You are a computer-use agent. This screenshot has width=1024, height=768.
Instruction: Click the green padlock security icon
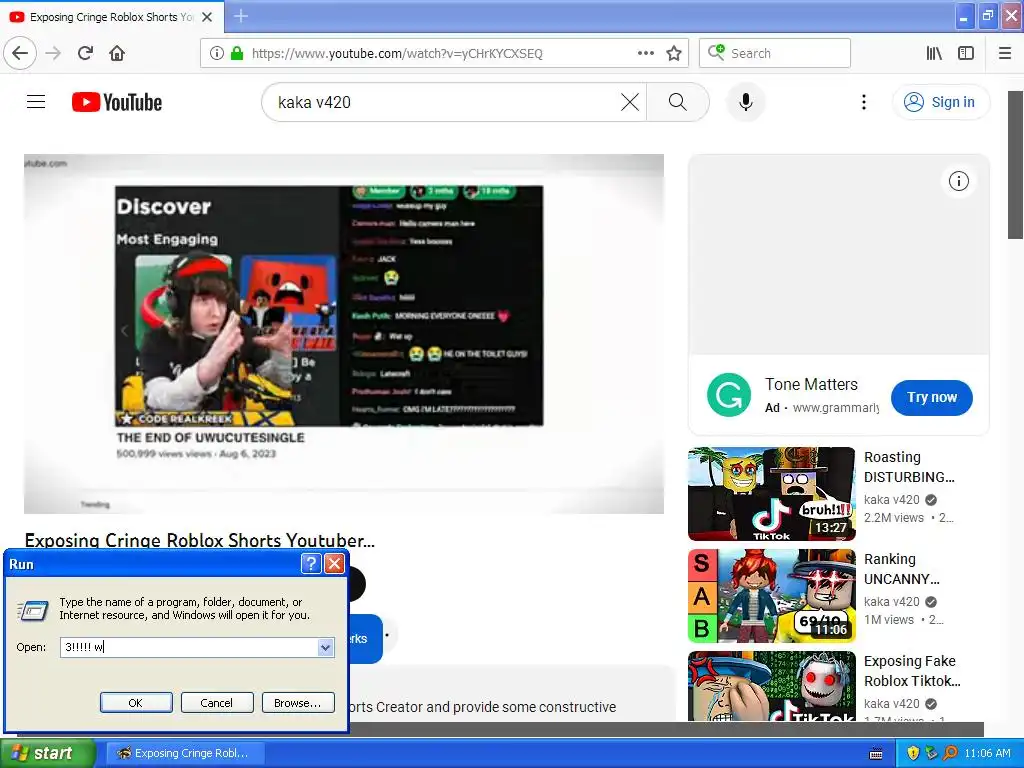pos(237,53)
